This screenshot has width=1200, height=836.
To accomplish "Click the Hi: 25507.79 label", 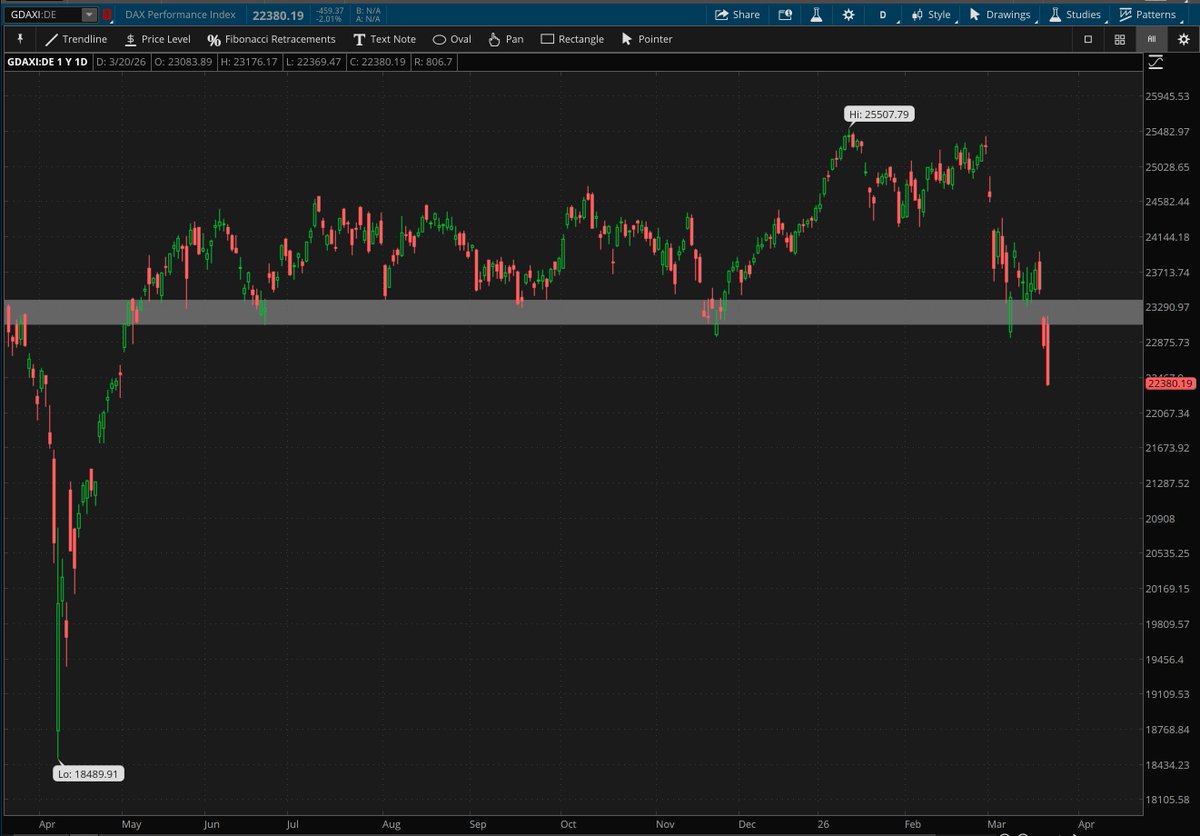I will (x=881, y=114).
